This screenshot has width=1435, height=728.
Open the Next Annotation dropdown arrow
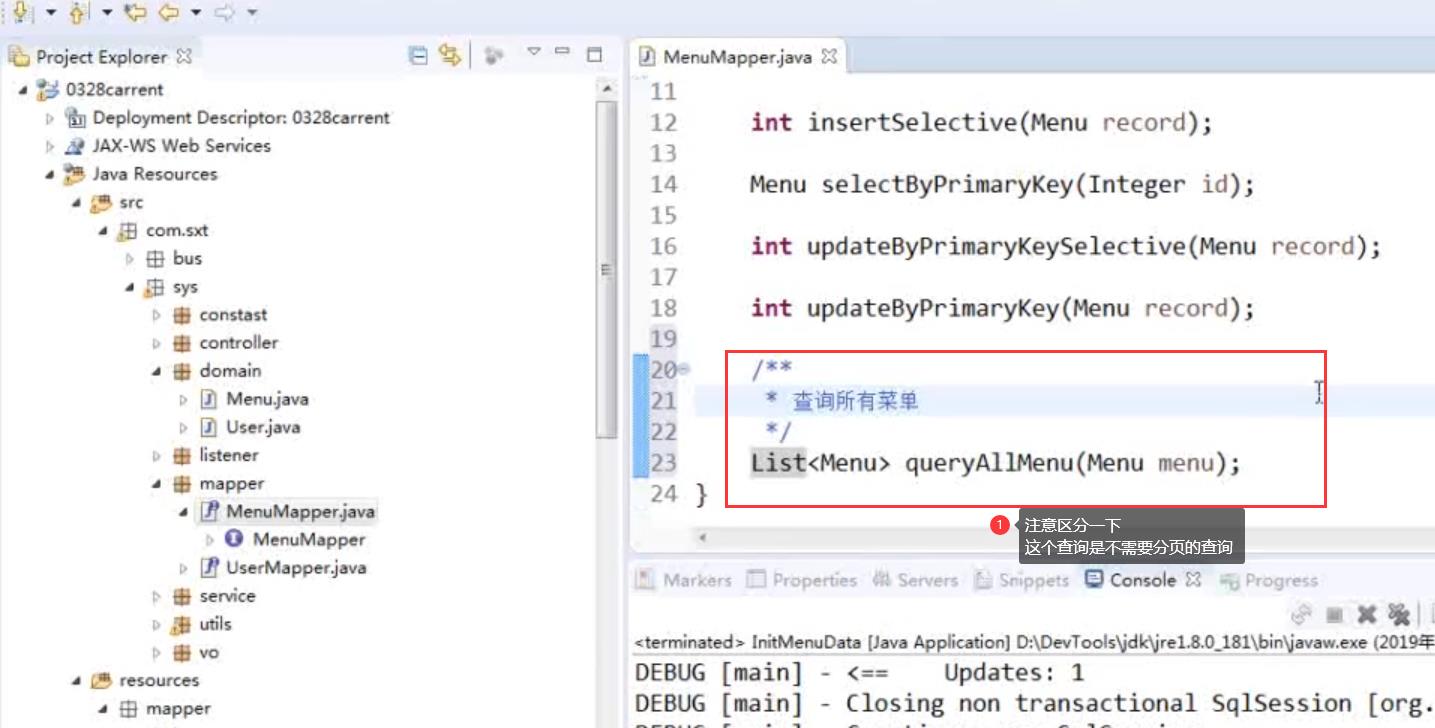(51, 13)
